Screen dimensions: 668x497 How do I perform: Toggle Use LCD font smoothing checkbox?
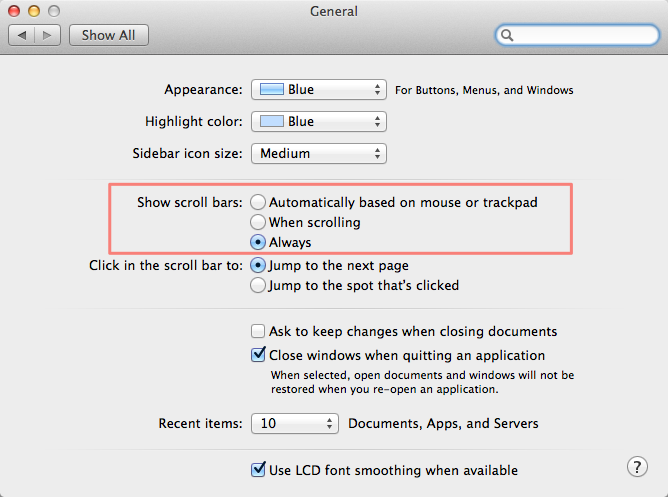[259, 470]
